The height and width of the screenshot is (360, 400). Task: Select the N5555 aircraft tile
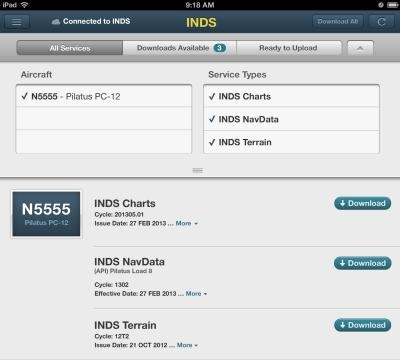tap(46, 214)
